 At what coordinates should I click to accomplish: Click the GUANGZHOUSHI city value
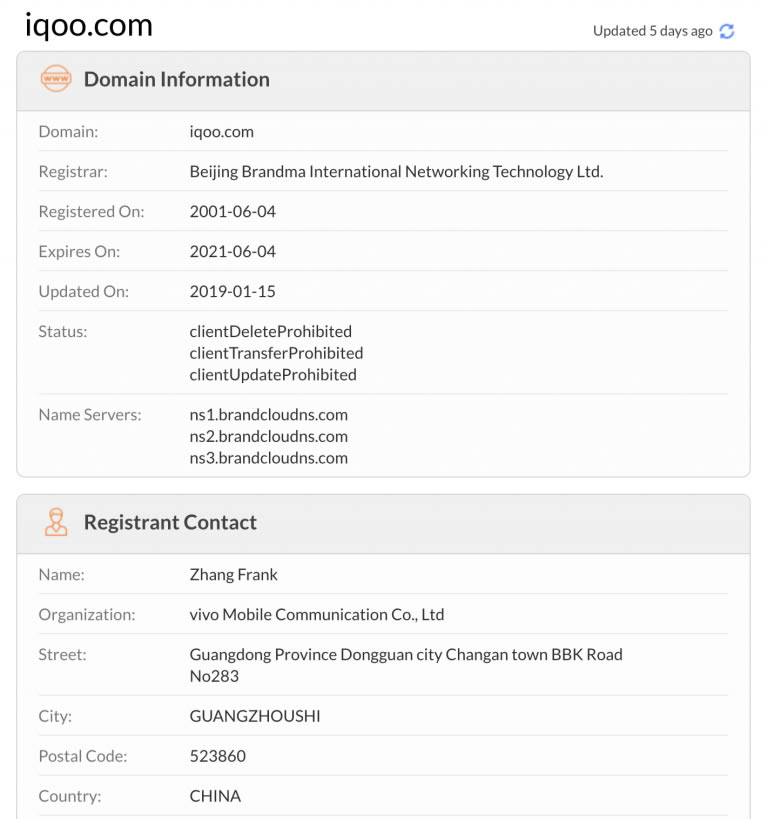(x=255, y=716)
